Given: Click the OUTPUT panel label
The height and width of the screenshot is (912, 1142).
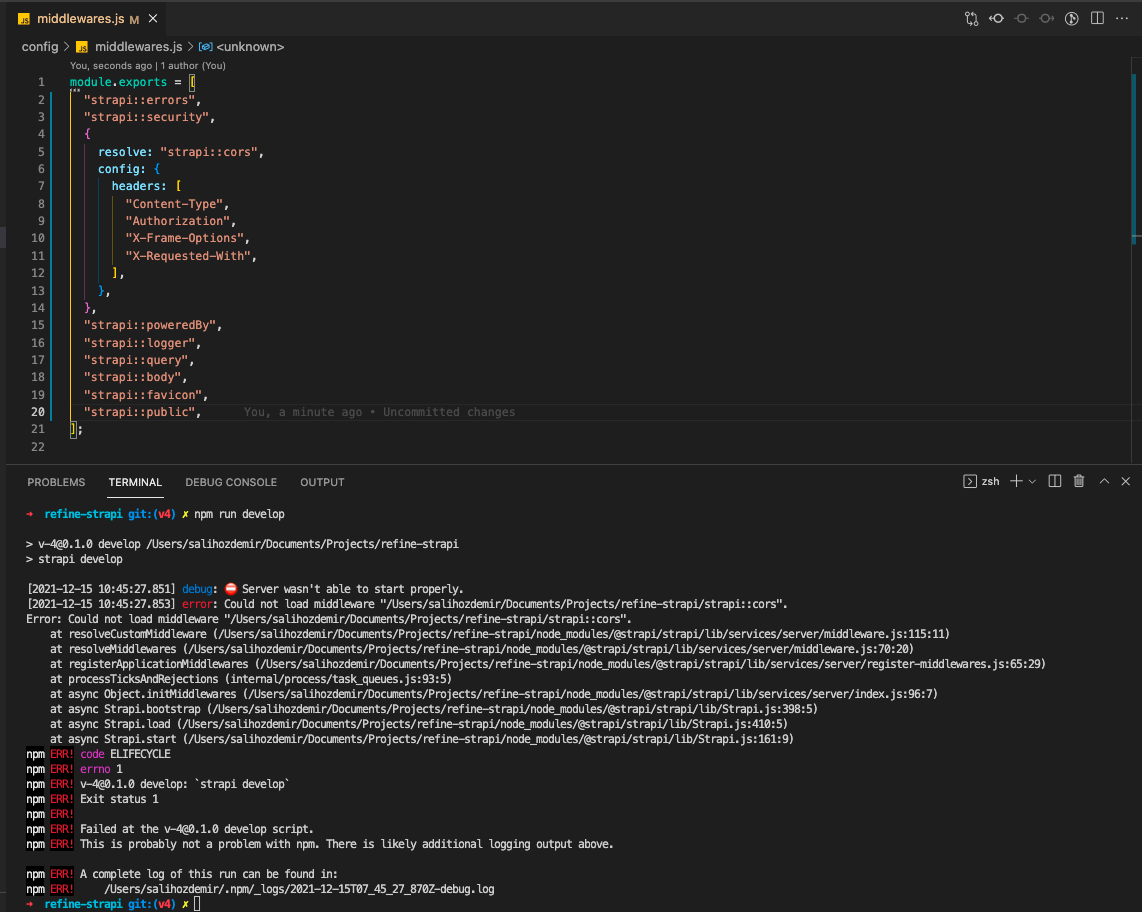Looking at the screenshot, I should pos(322,482).
